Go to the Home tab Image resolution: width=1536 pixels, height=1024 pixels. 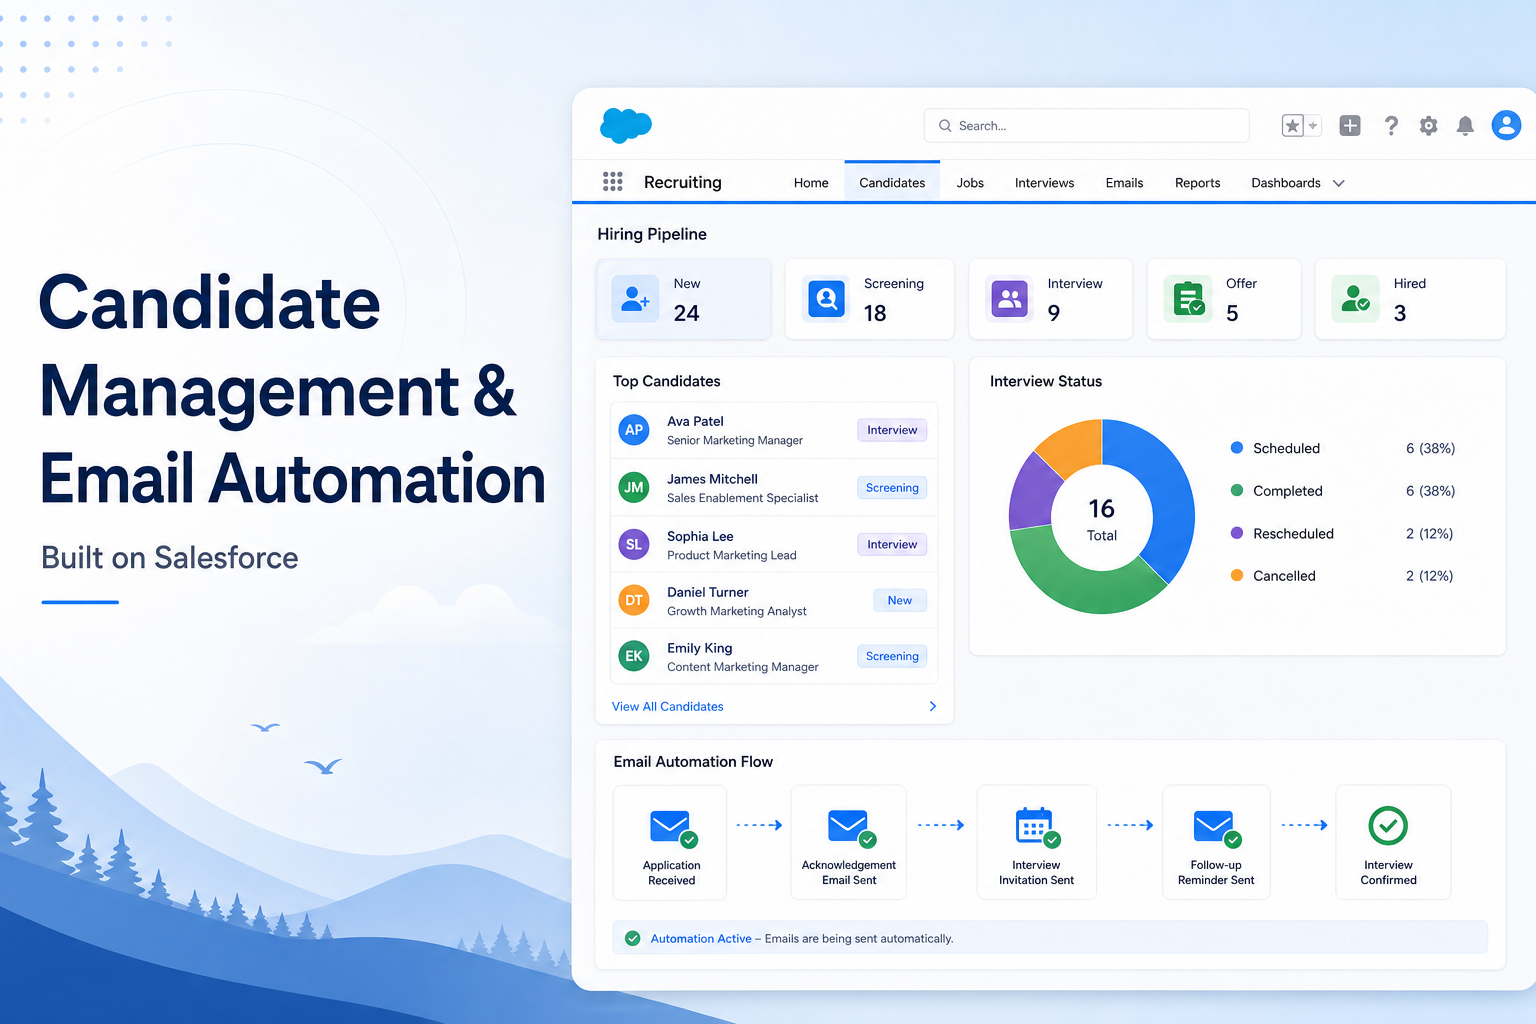pos(811,183)
